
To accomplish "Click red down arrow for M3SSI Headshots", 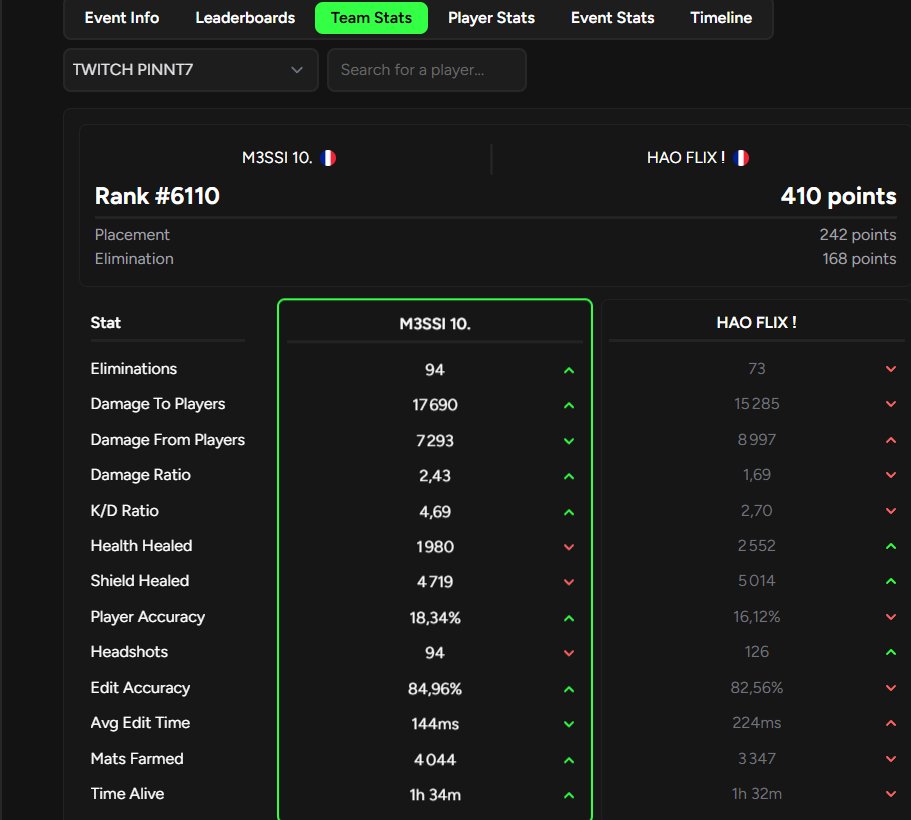I will 569,653.
